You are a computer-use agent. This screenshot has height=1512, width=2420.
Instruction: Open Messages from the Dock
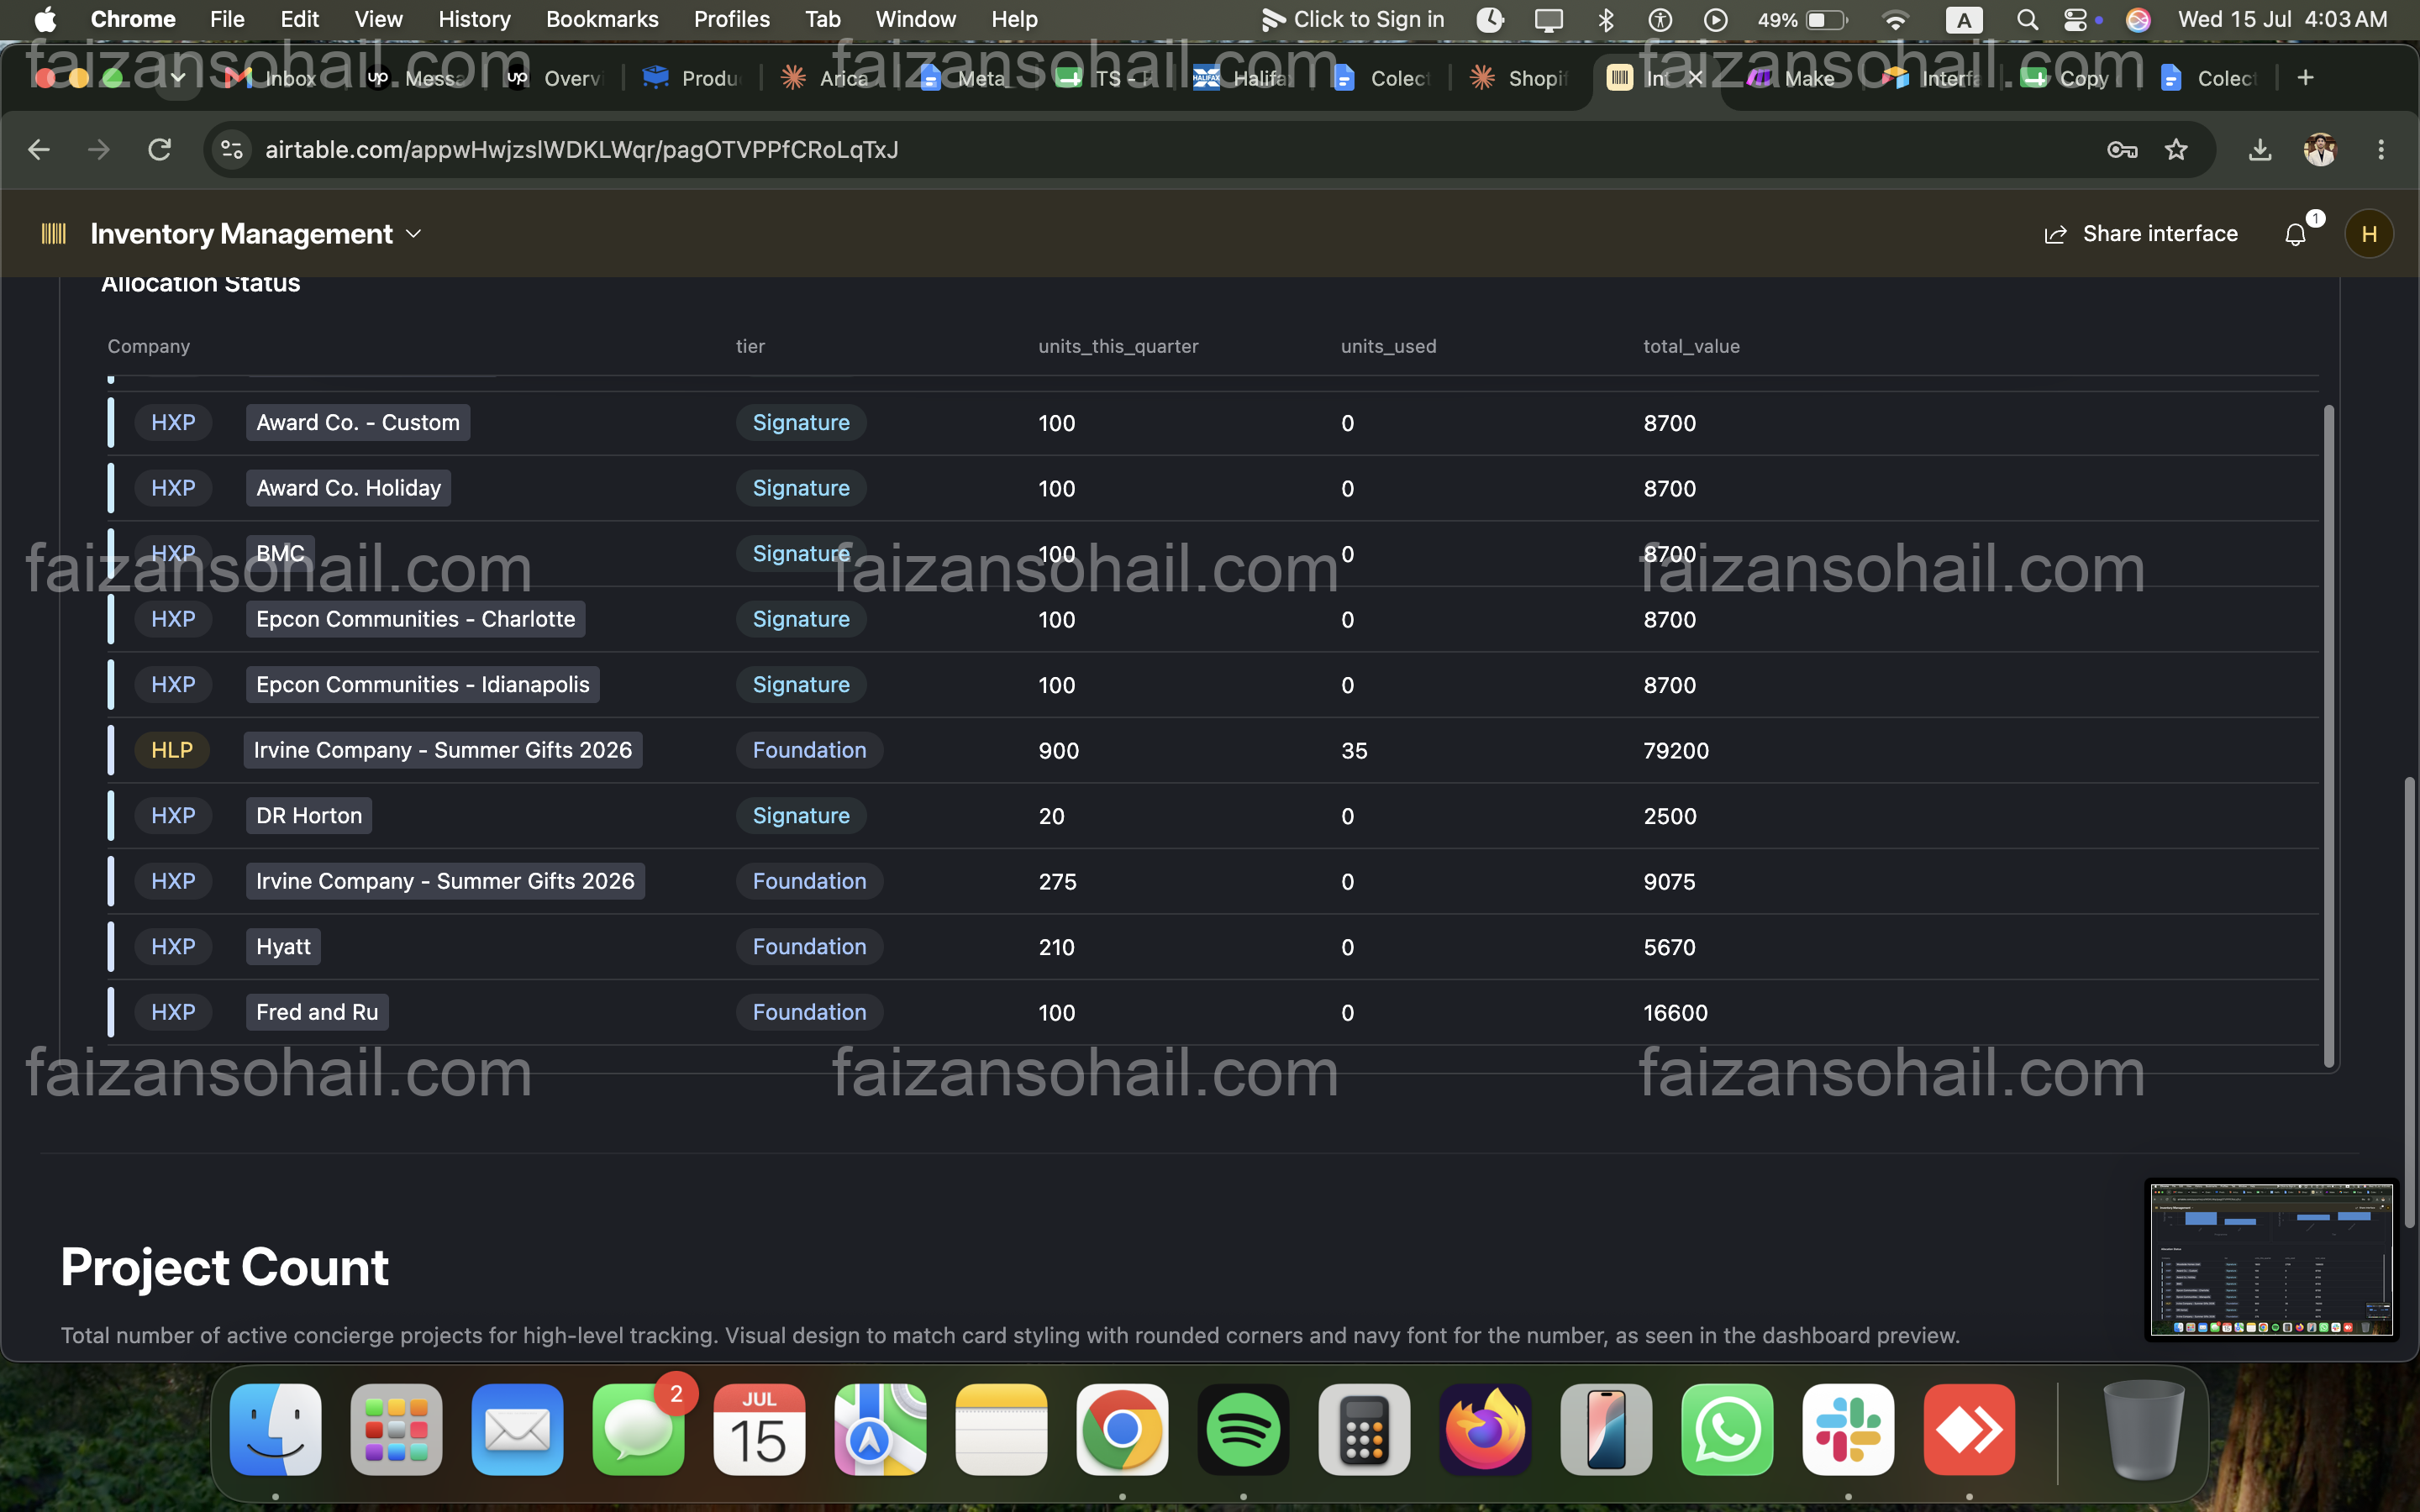(638, 1429)
